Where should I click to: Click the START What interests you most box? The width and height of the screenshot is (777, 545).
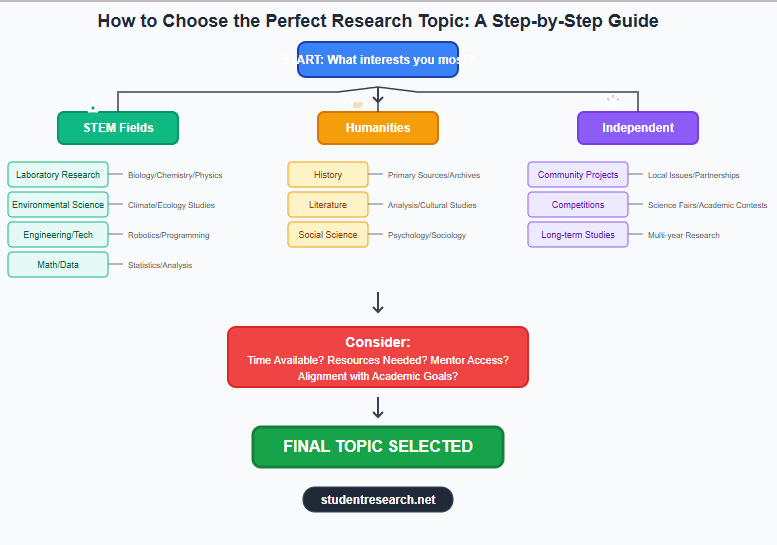point(378,59)
